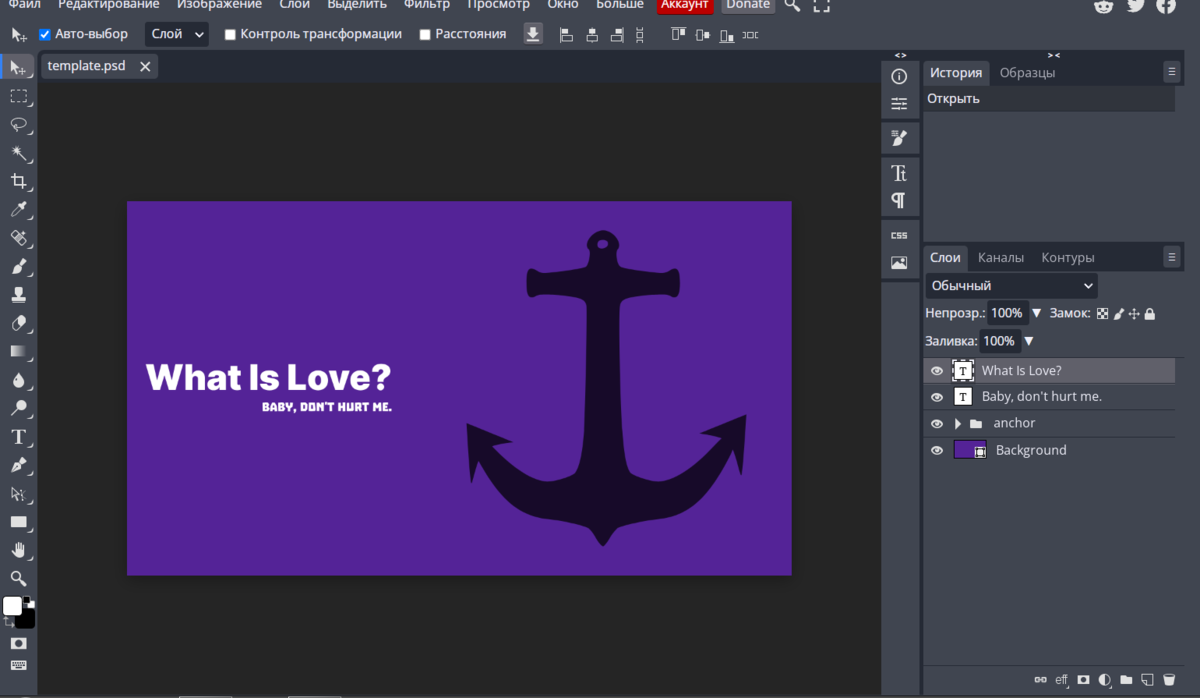This screenshot has width=1200, height=698.
Task: Select the Rectangle shape tool
Action: (18, 522)
